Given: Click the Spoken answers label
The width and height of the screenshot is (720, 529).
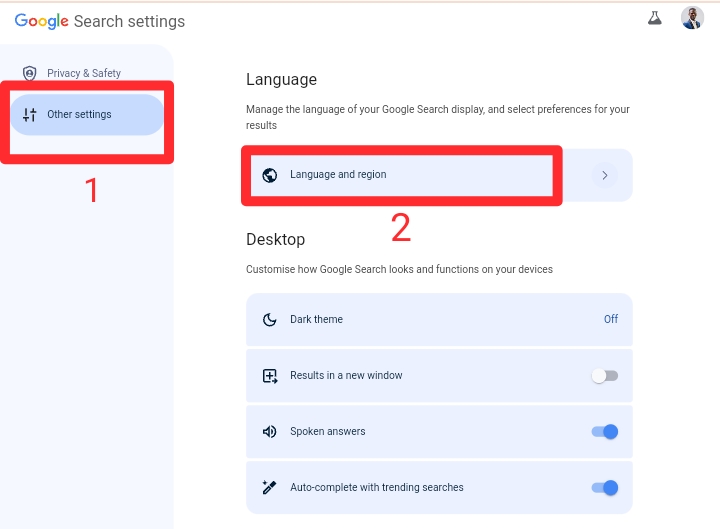Looking at the screenshot, I should [x=327, y=432].
